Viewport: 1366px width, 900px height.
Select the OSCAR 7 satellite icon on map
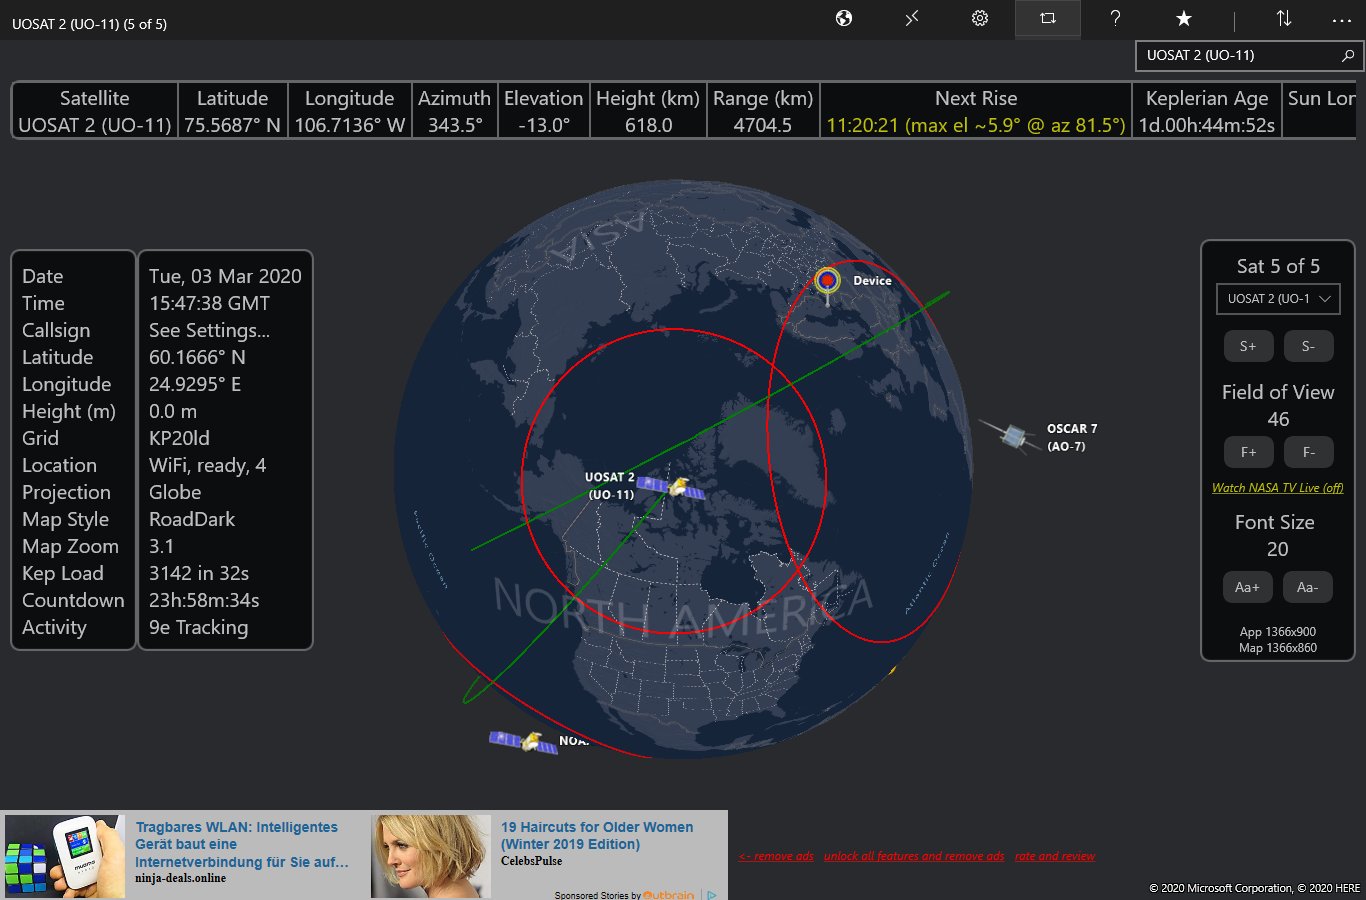(1012, 436)
